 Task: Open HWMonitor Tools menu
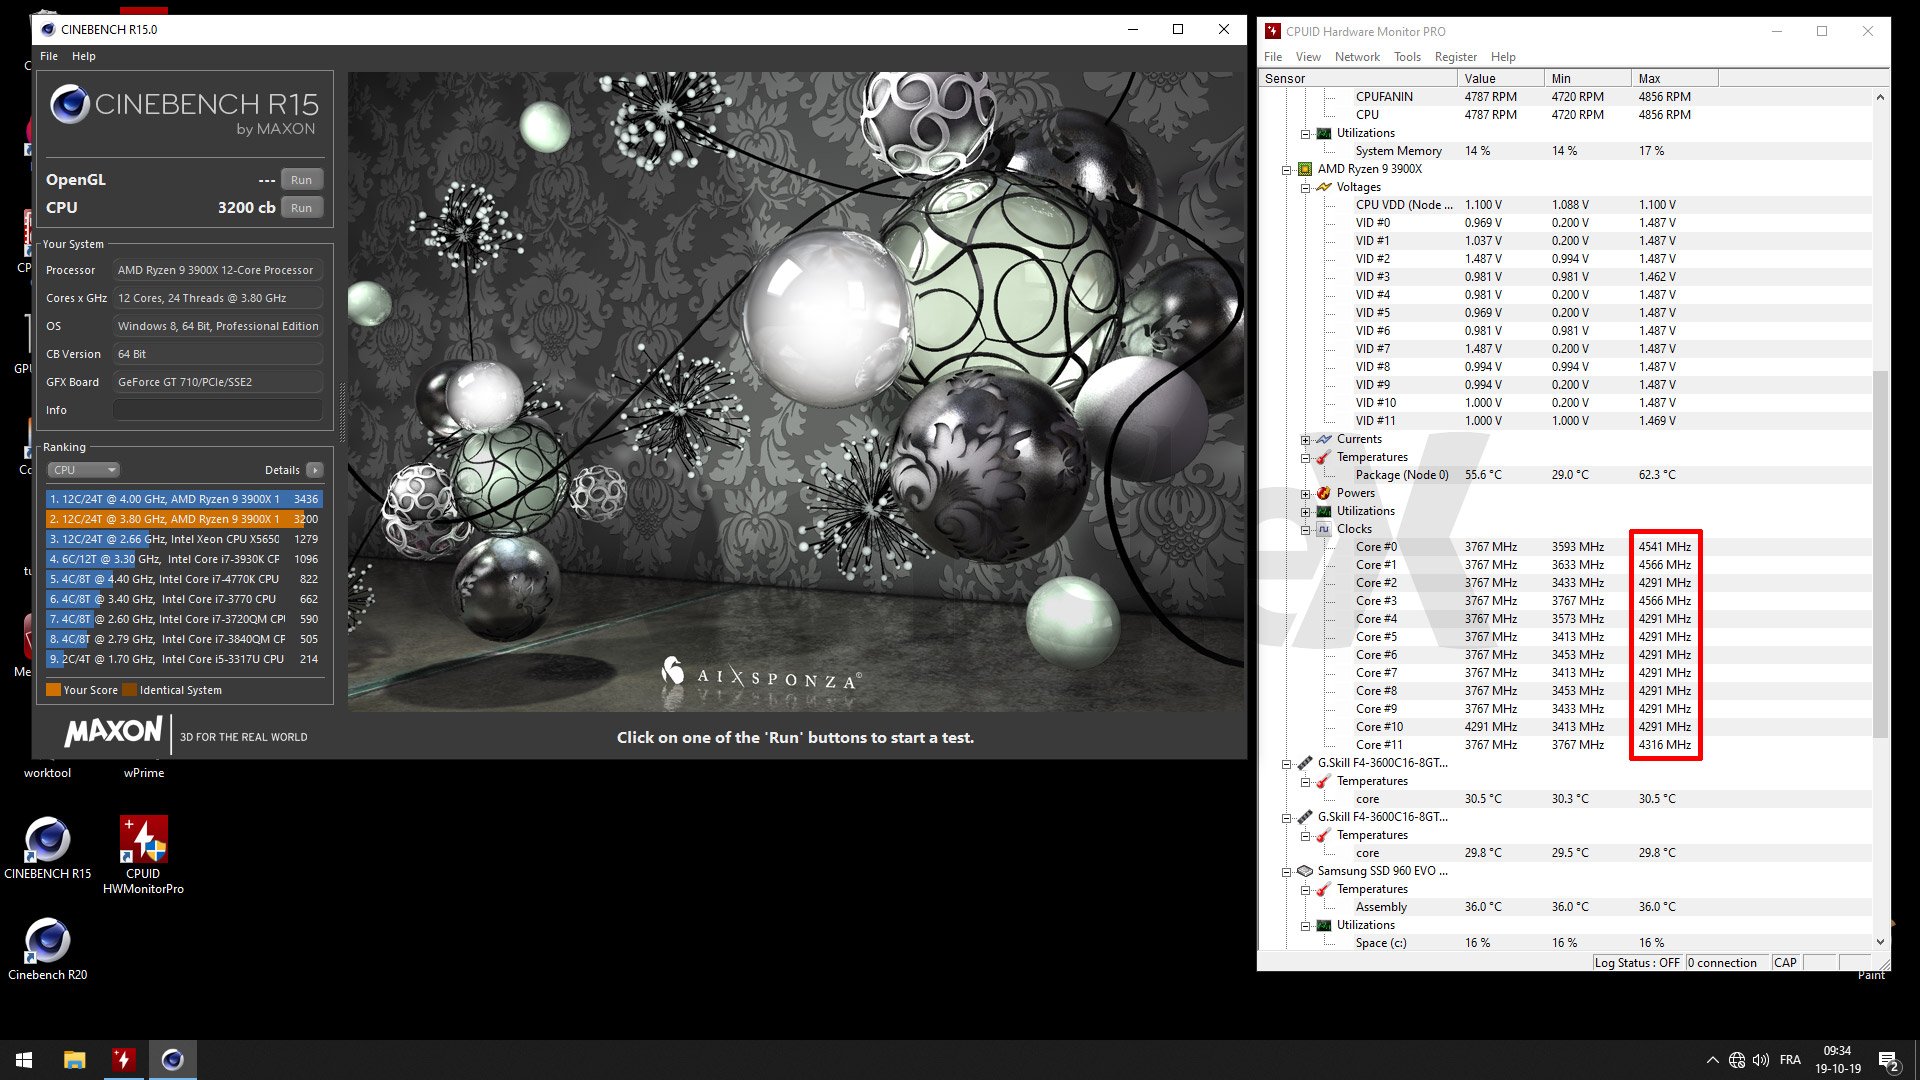[x=1407, y=57]
